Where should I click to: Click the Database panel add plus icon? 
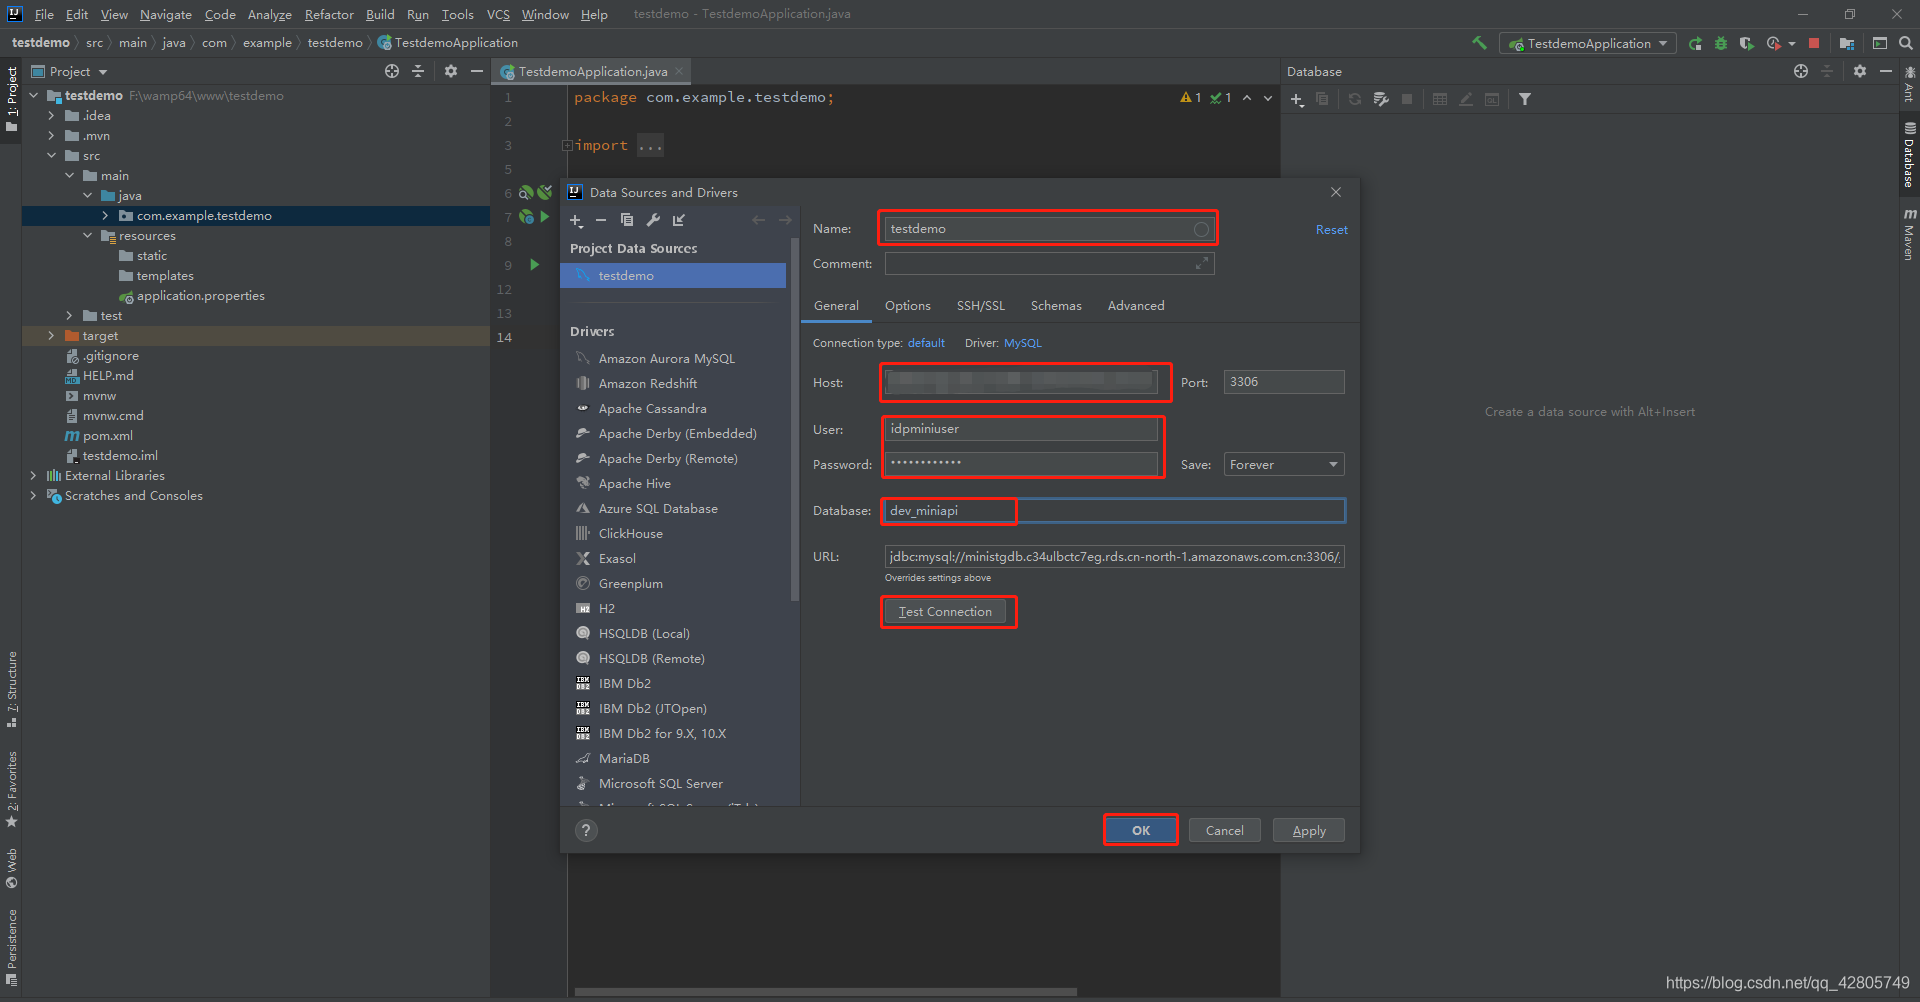point(1297,99)
